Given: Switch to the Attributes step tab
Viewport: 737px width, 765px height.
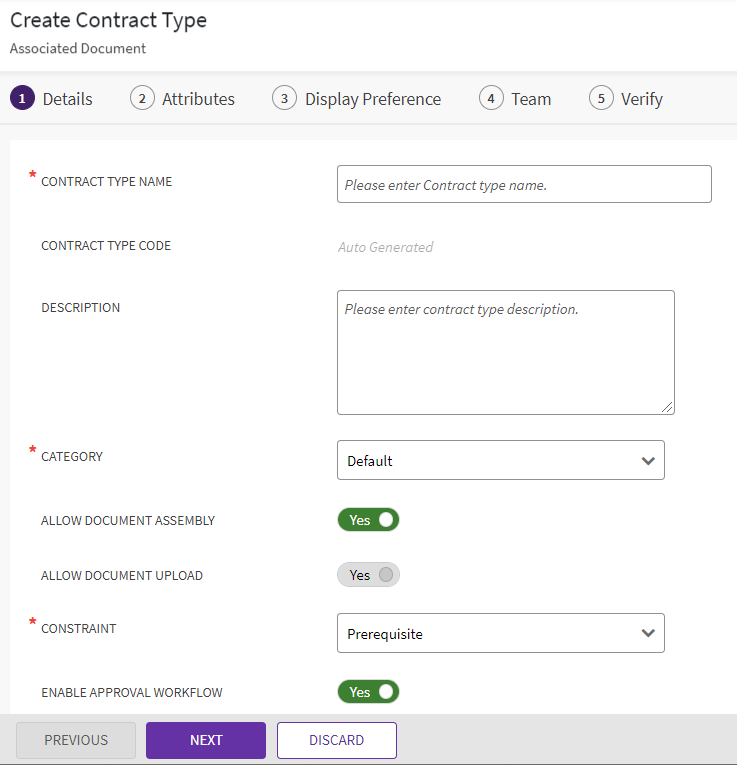Looking at the screenshot, I should point(198,99).
